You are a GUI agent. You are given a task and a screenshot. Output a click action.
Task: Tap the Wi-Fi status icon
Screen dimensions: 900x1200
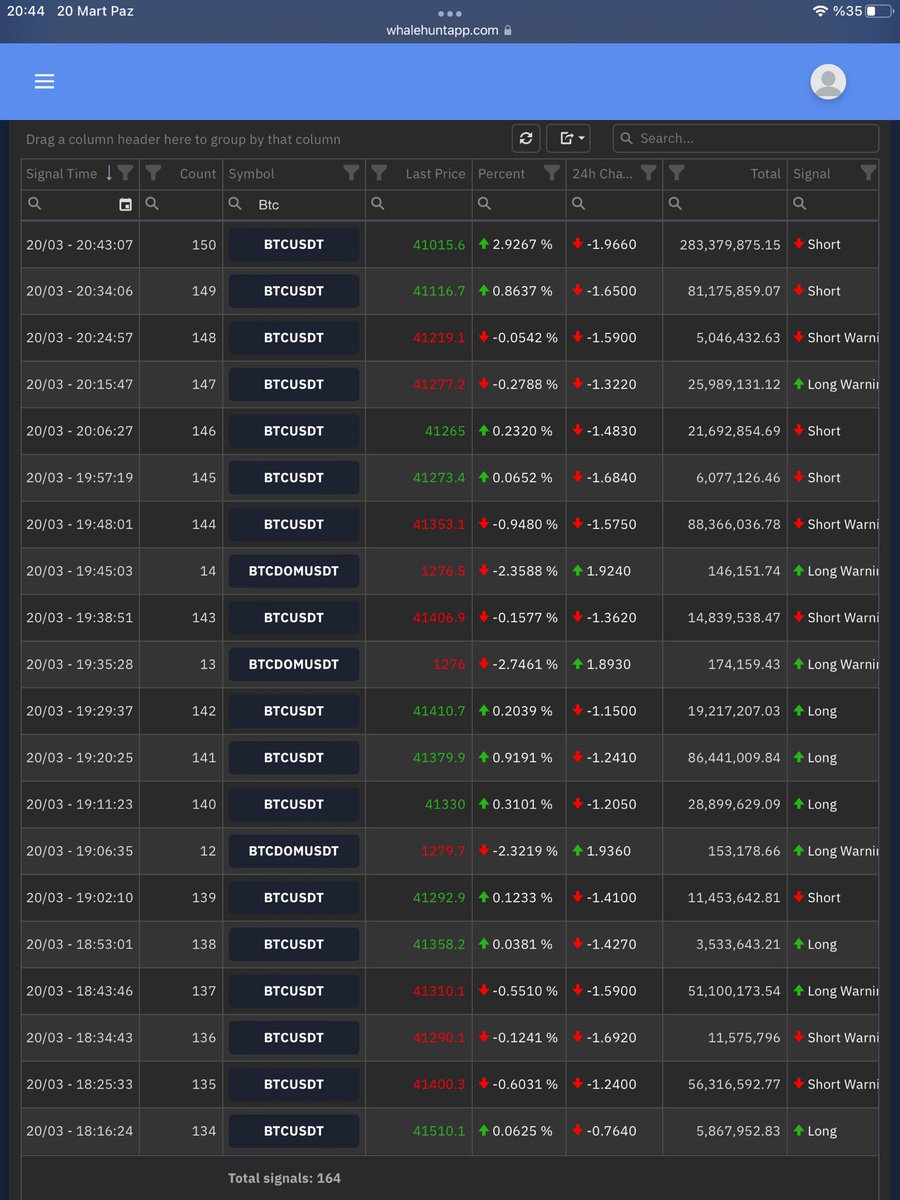820,11
